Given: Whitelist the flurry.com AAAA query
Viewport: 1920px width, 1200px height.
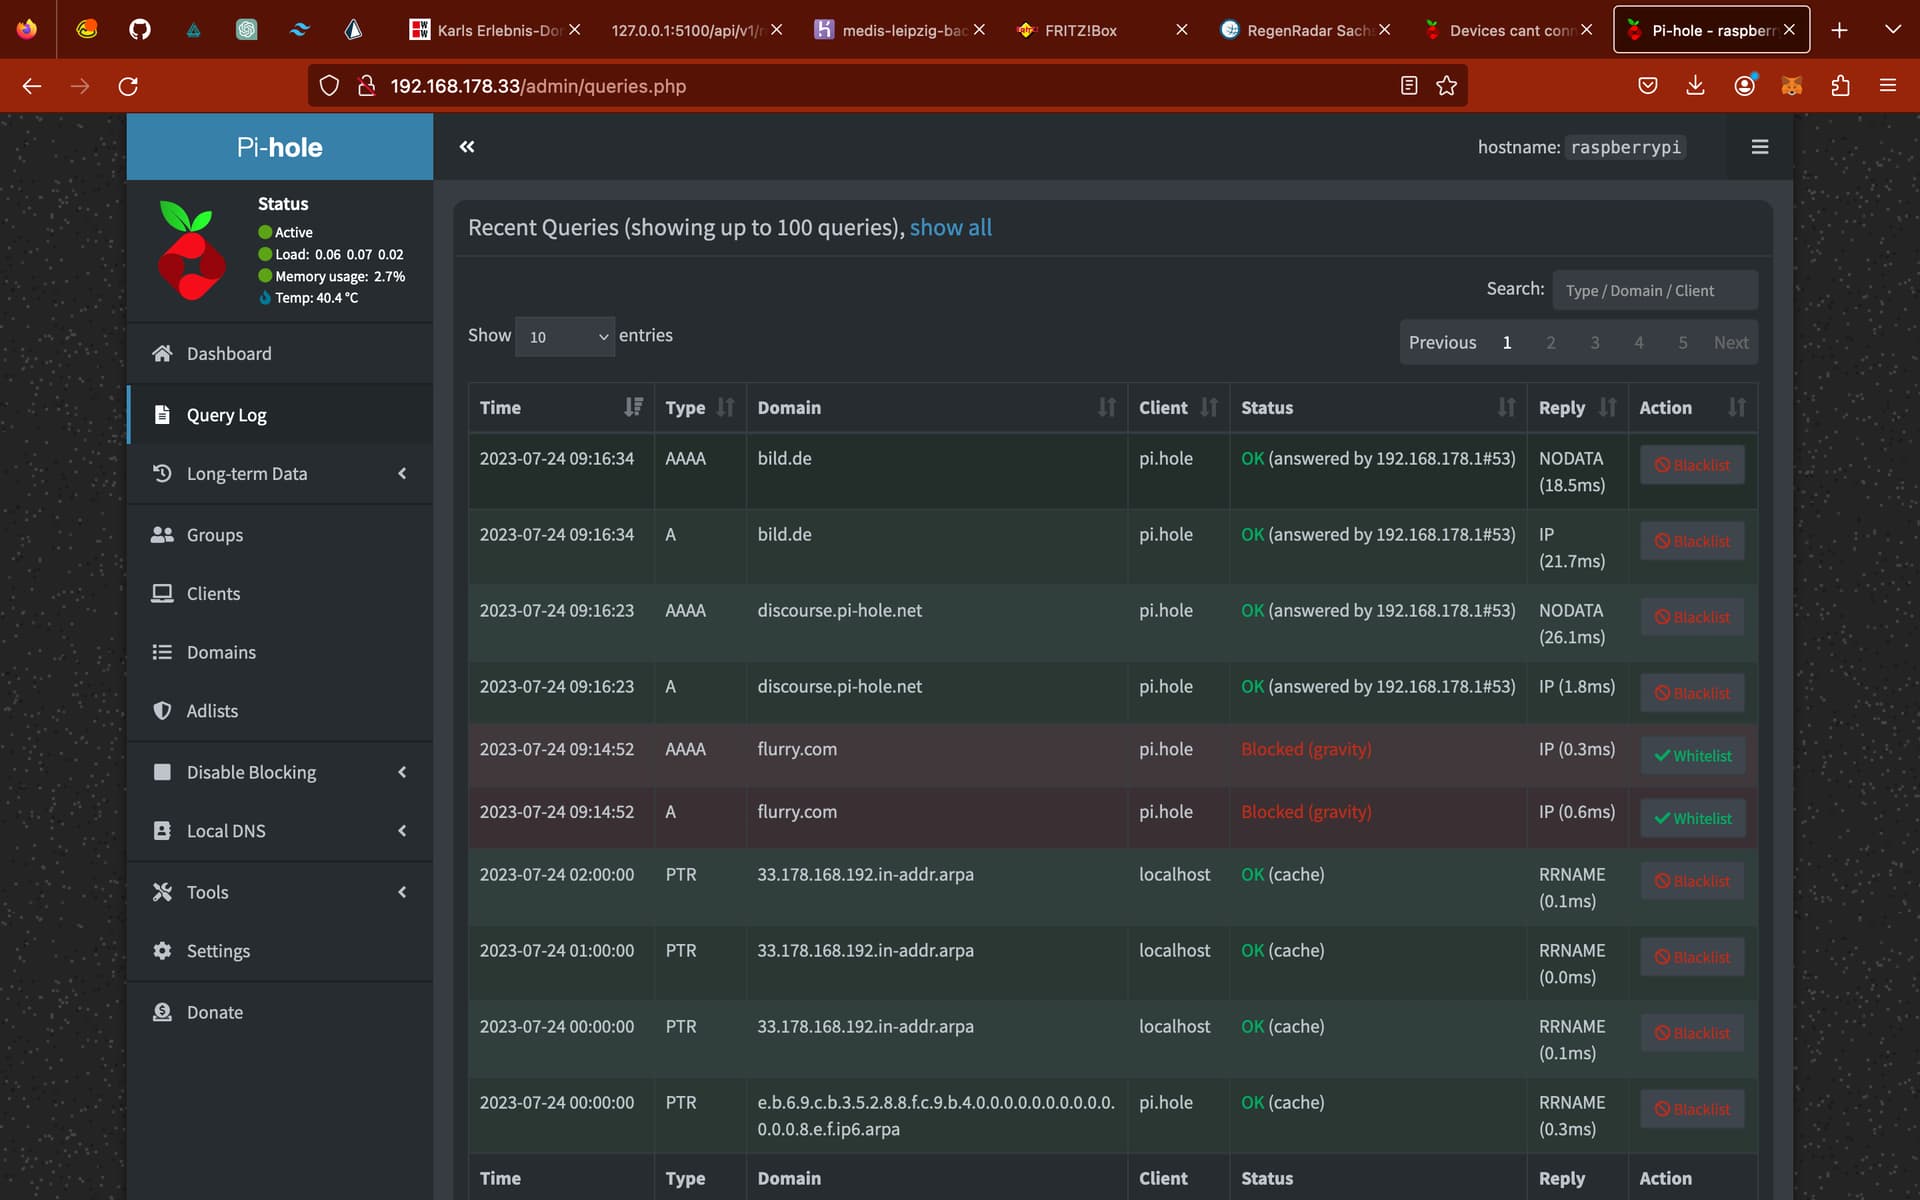Looking at the screenshot, I should pos(1692,756).
